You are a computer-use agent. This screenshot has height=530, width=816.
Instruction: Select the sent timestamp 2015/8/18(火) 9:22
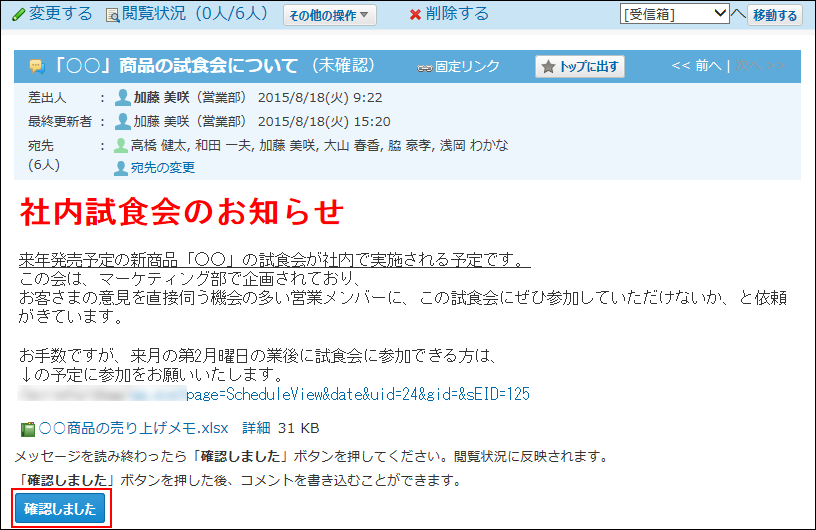320,97
